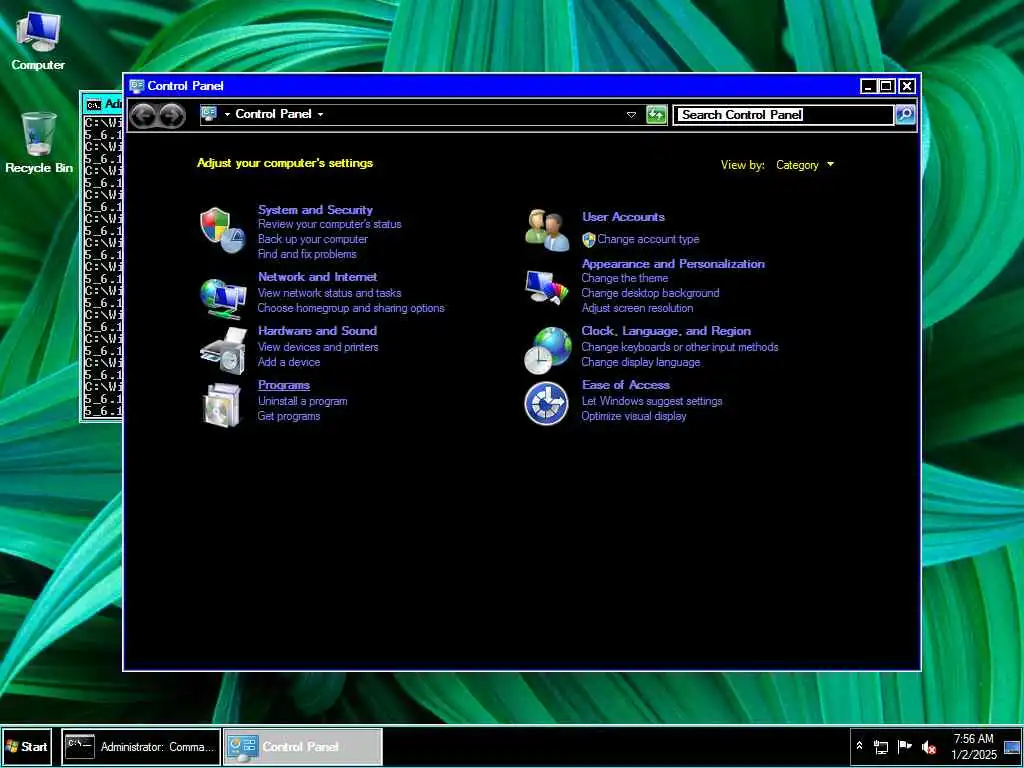Expand arrow before Control Panel breadcrumb
The width and height of the screenshot is (1024, 768).
tap(227, 114)
